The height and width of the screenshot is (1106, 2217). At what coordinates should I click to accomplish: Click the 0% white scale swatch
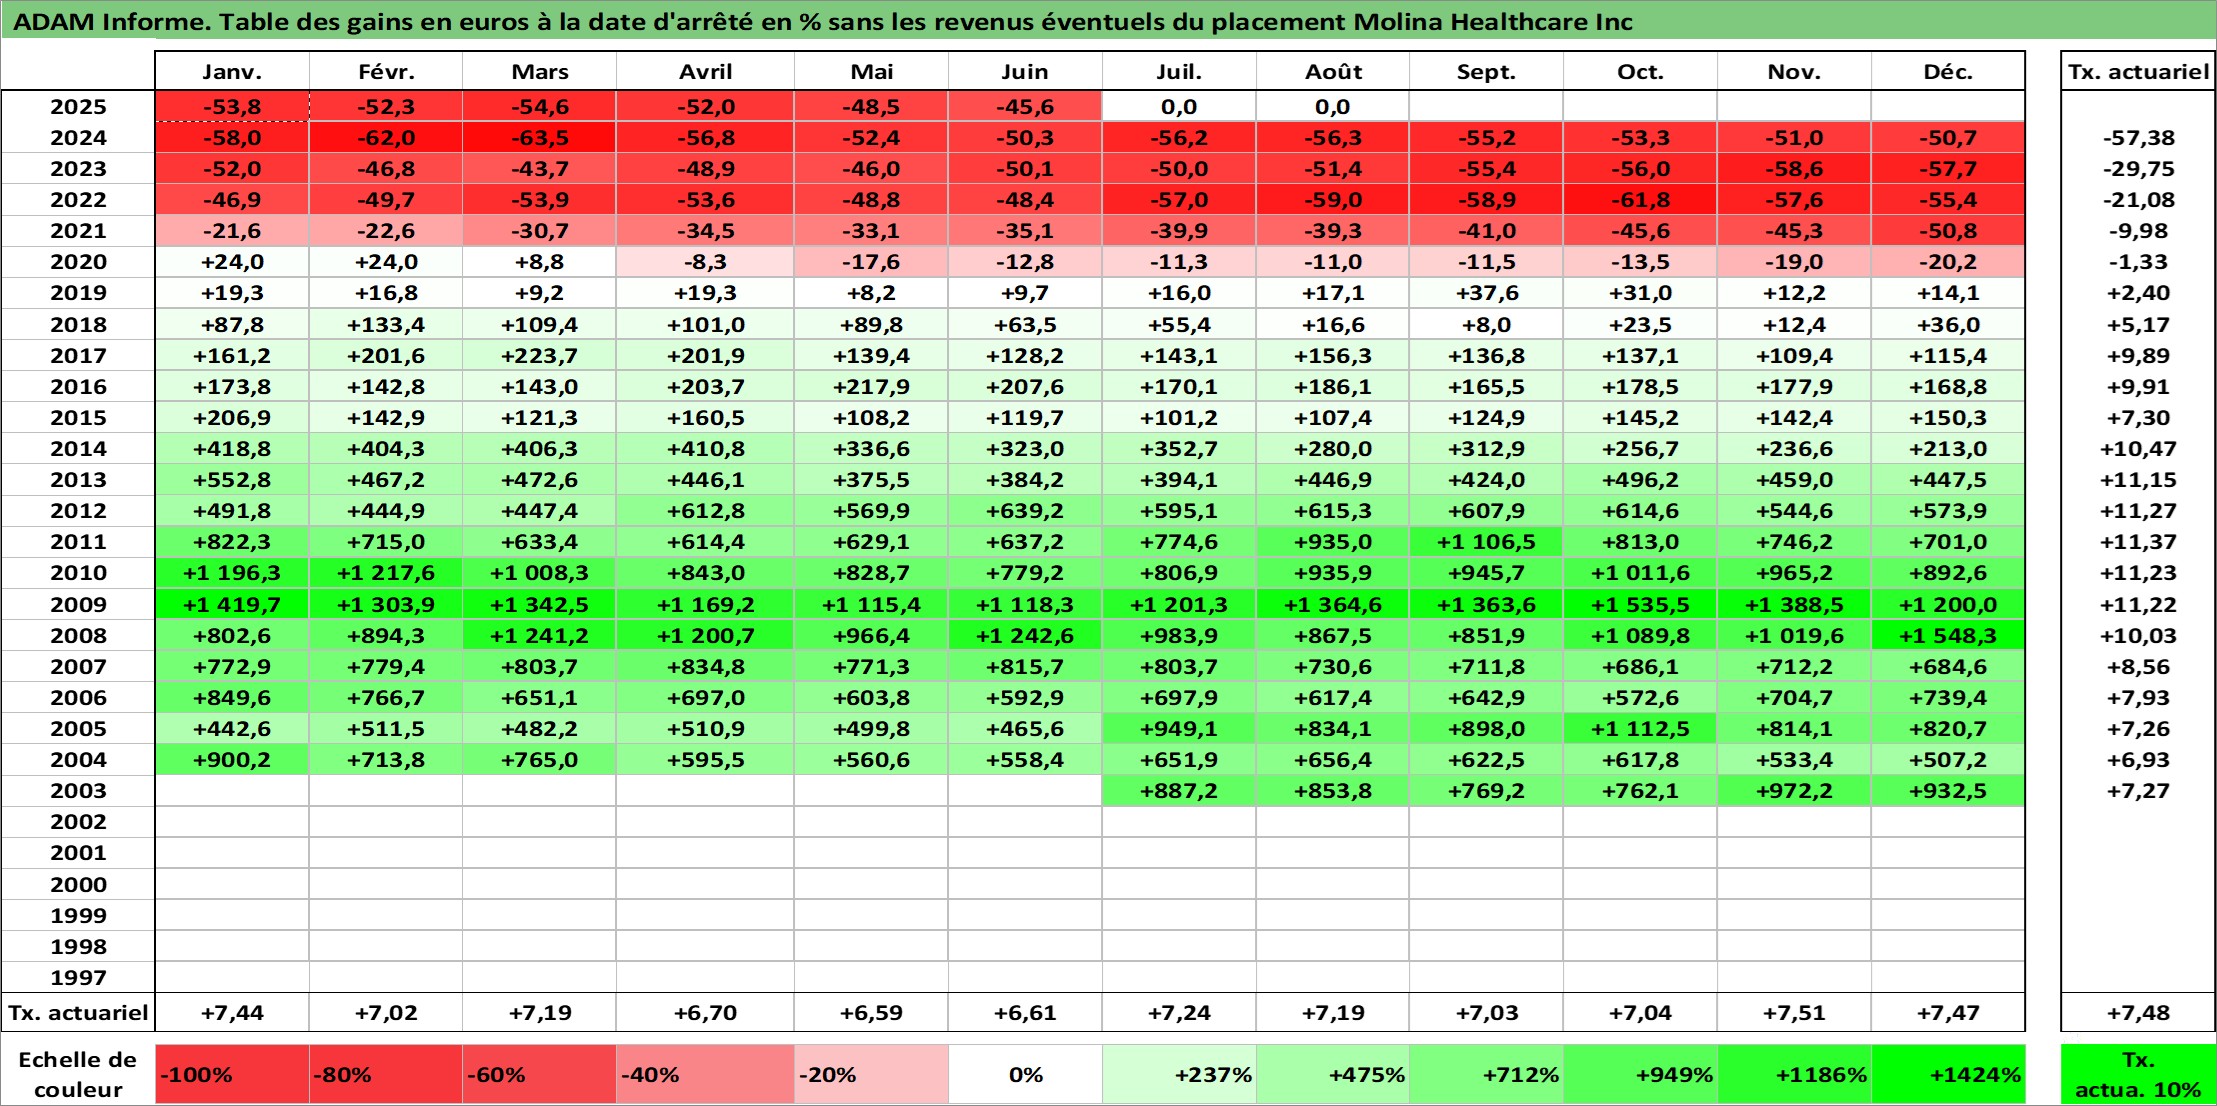tap(1025, 1075)
